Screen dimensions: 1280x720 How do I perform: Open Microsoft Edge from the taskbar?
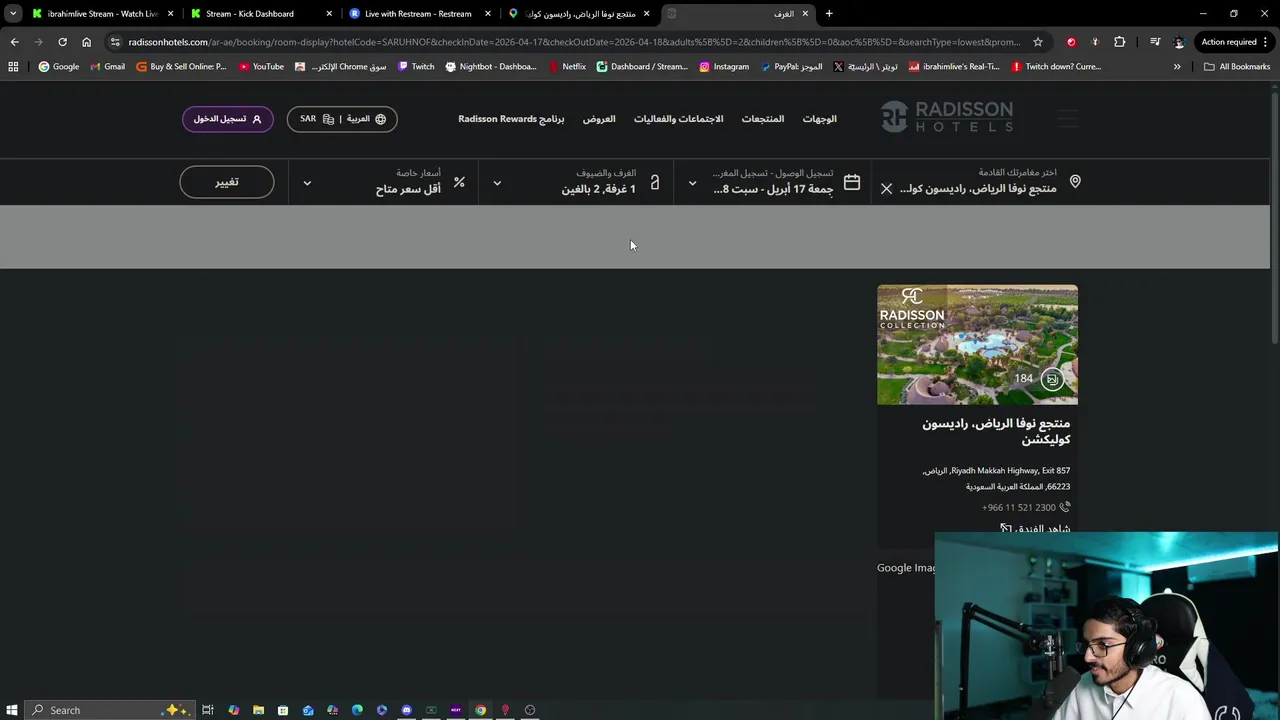click(357, 710)
